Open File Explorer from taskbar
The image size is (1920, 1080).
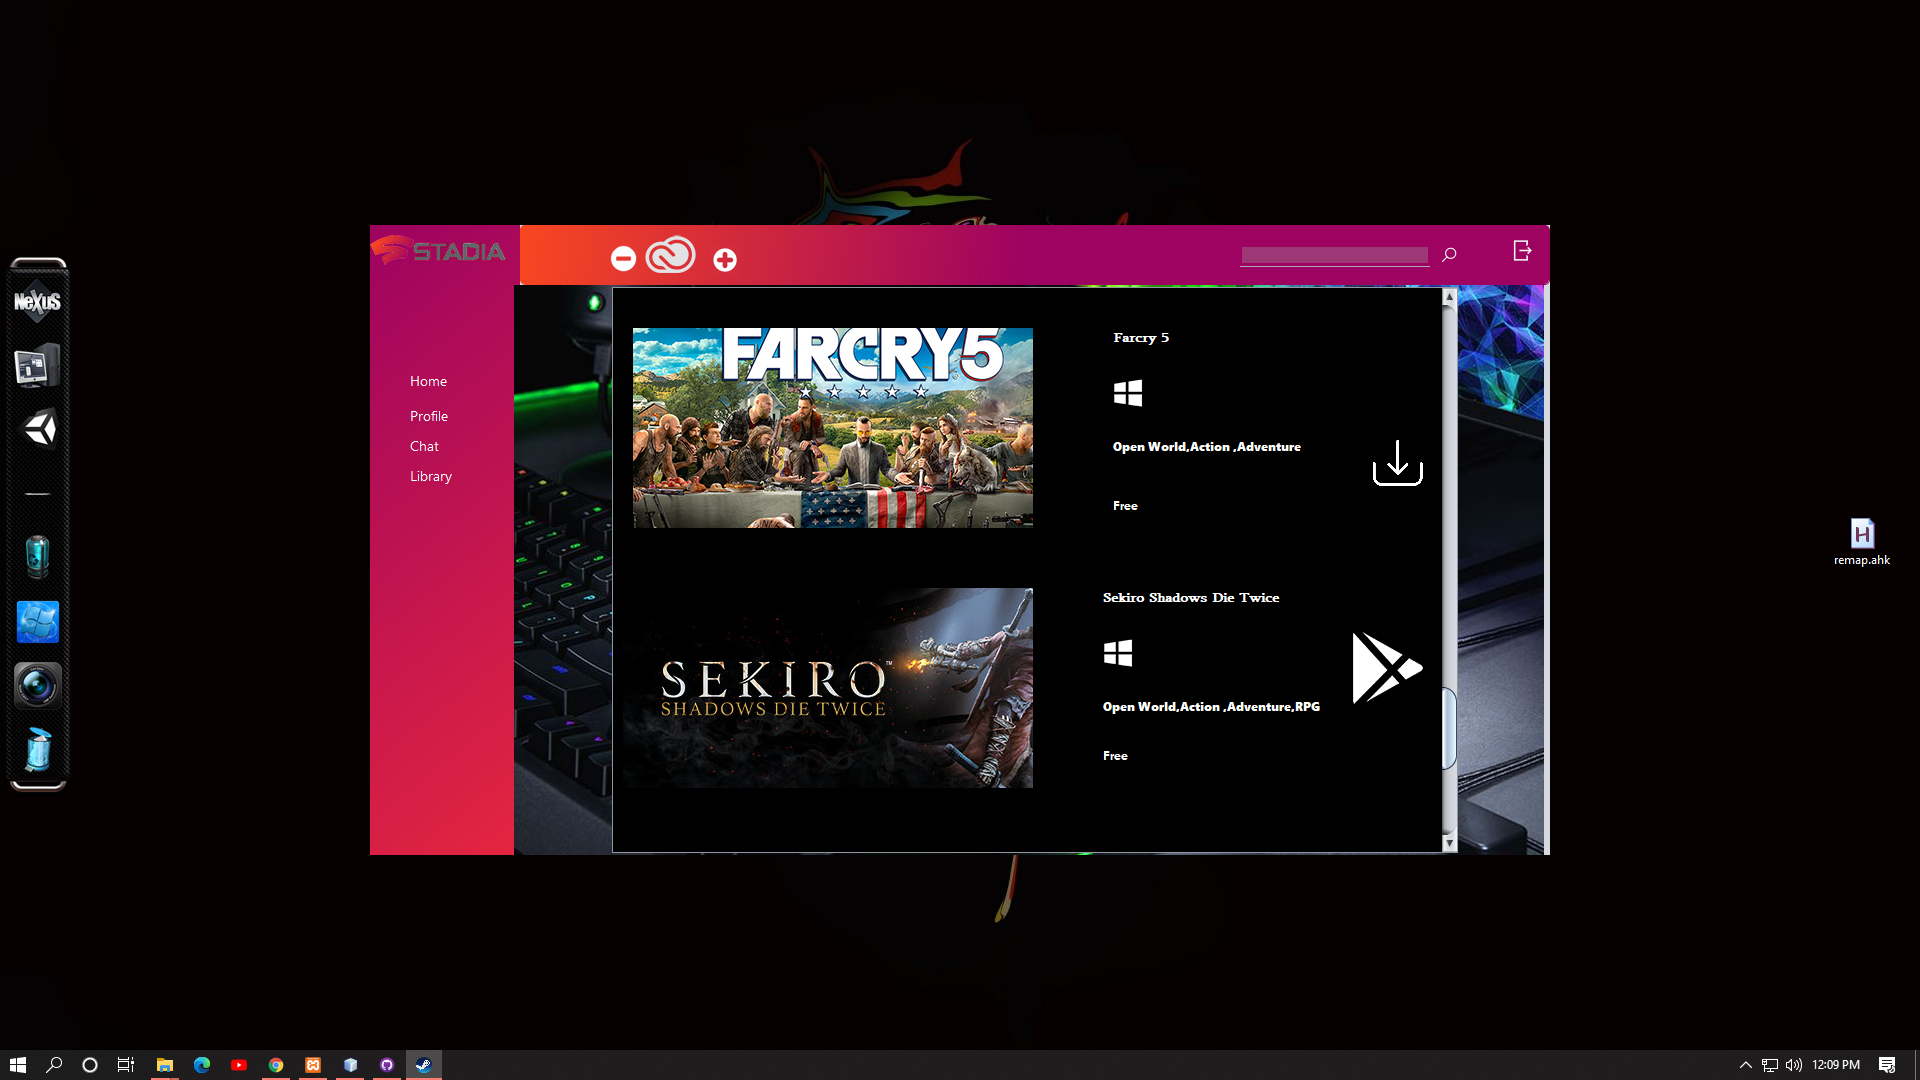click(x=165, y=1065)
